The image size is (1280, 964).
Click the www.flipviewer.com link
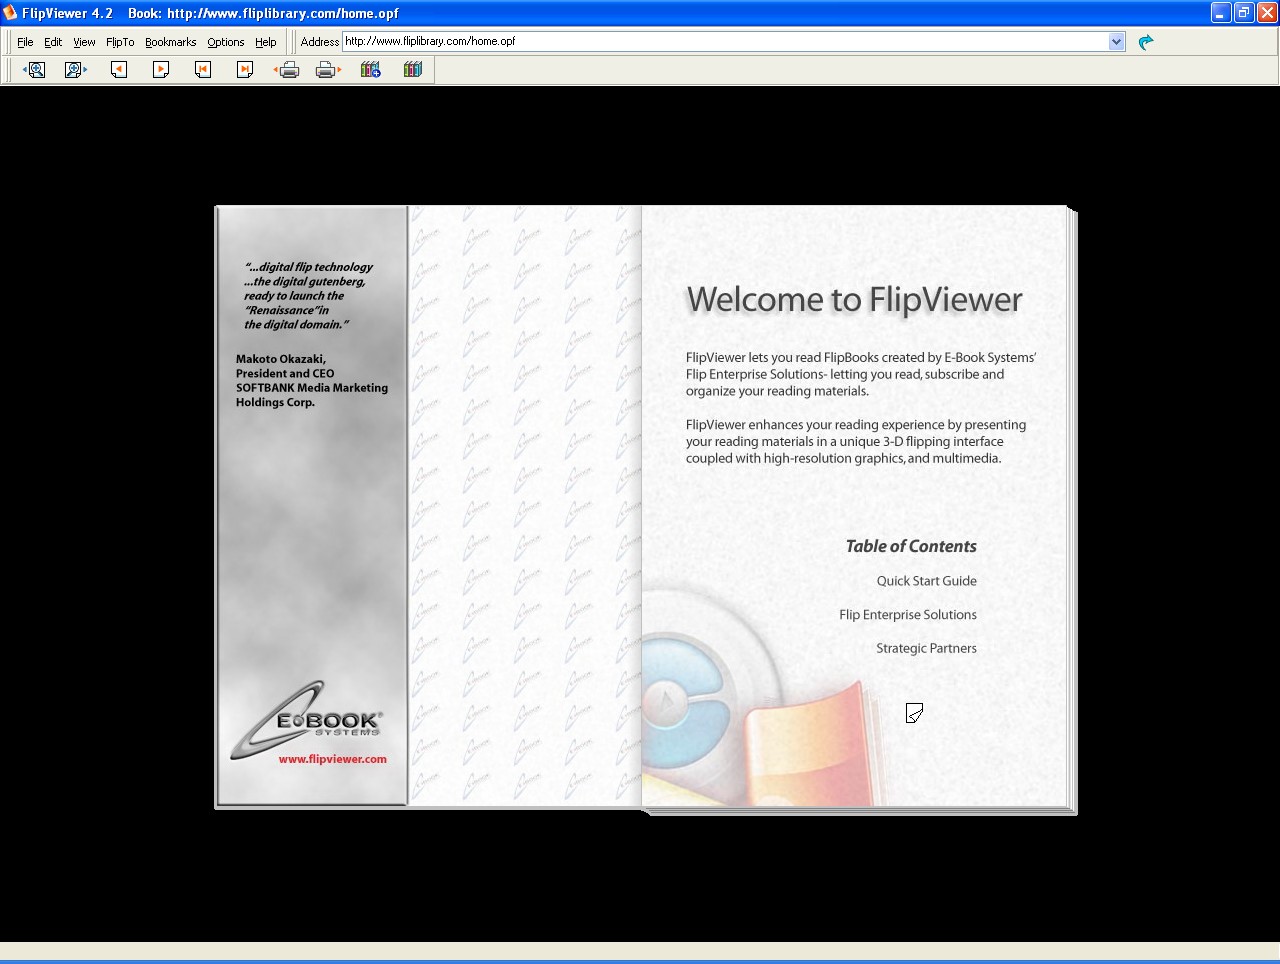coord(332,759)
